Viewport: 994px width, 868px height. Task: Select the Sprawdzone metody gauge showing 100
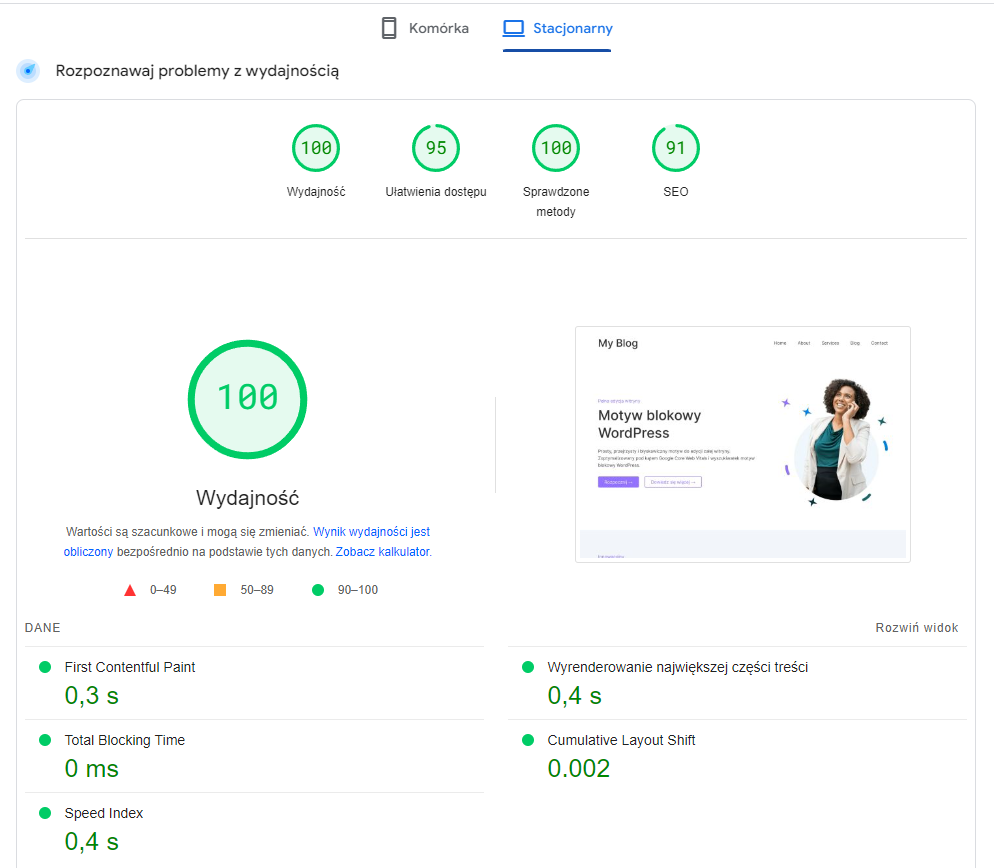tap(555, 147)
